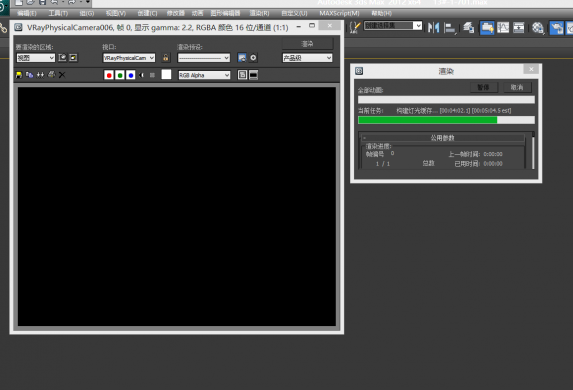Open the MAXScript(M) menu
The image size is (573, 390).
click(339, 13)
